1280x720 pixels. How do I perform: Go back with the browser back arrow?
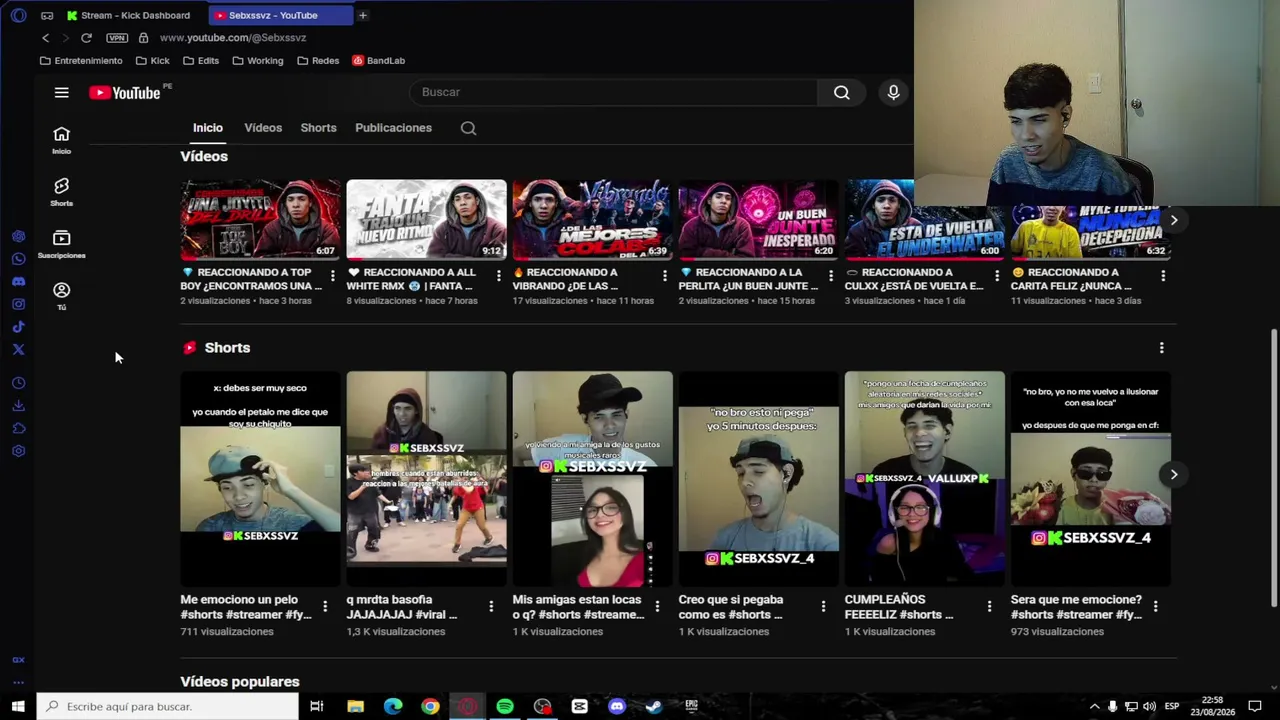[45, 38]
